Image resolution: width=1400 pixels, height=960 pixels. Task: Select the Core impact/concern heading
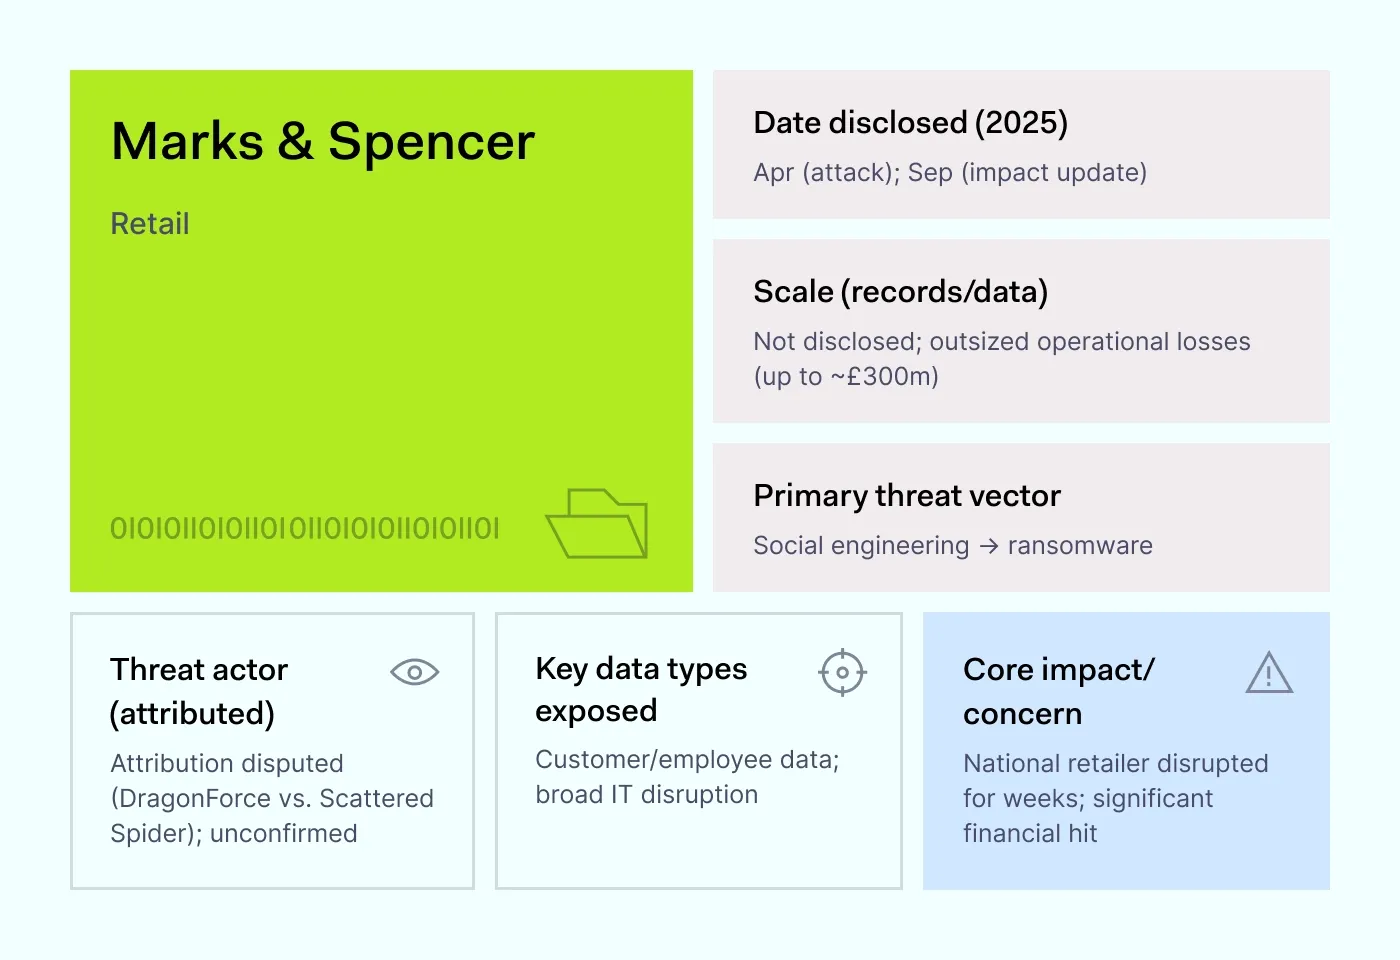click(1058, 690)
